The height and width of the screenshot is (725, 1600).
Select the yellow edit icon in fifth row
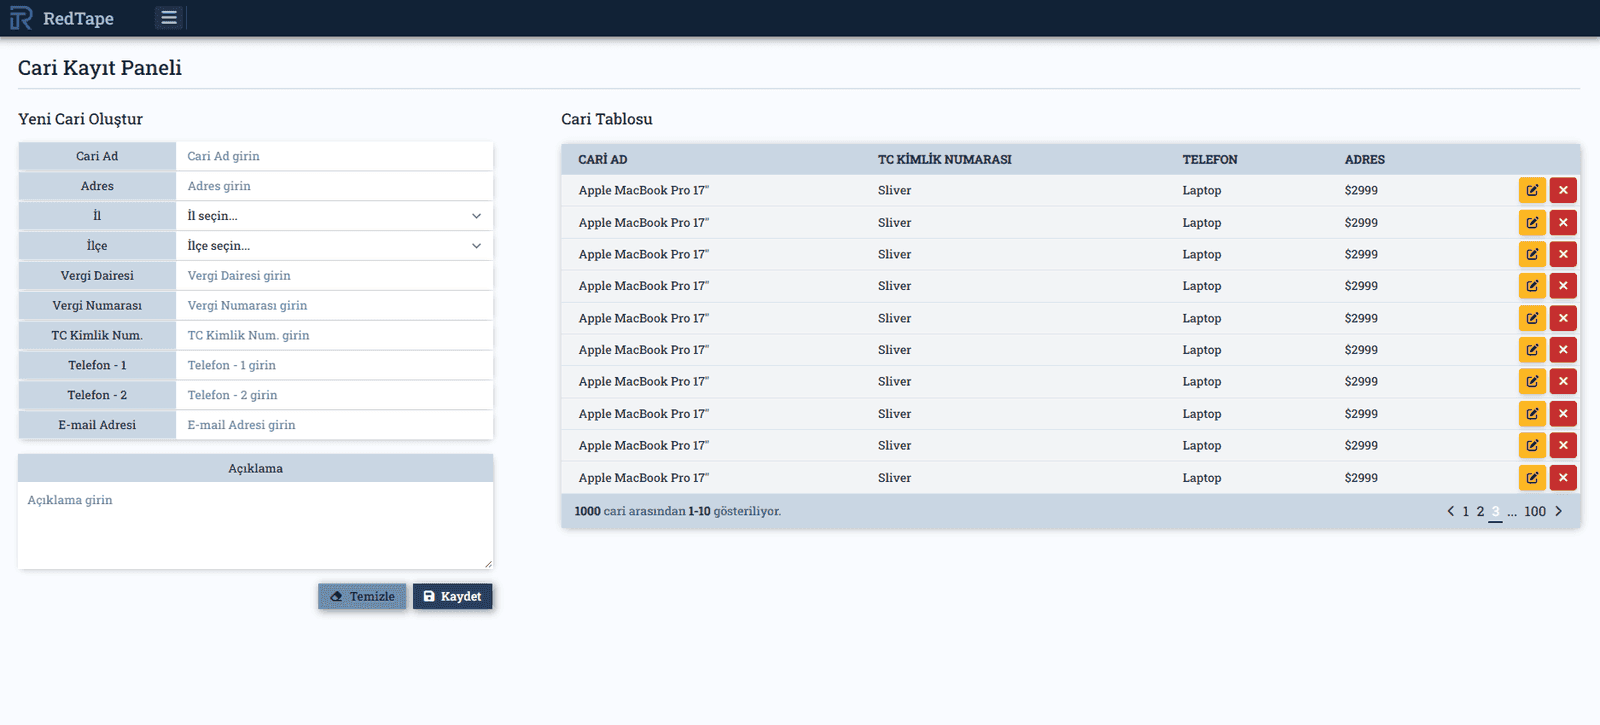click(1532, 318)
